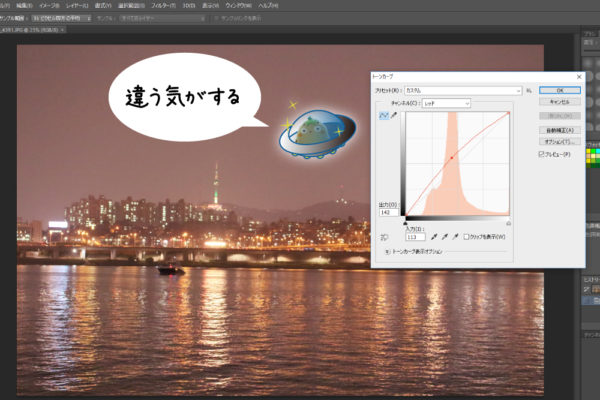This screenshot has height=400, width=600.
Task: Click the on-image adjustment hand icon
Action: 384,237
